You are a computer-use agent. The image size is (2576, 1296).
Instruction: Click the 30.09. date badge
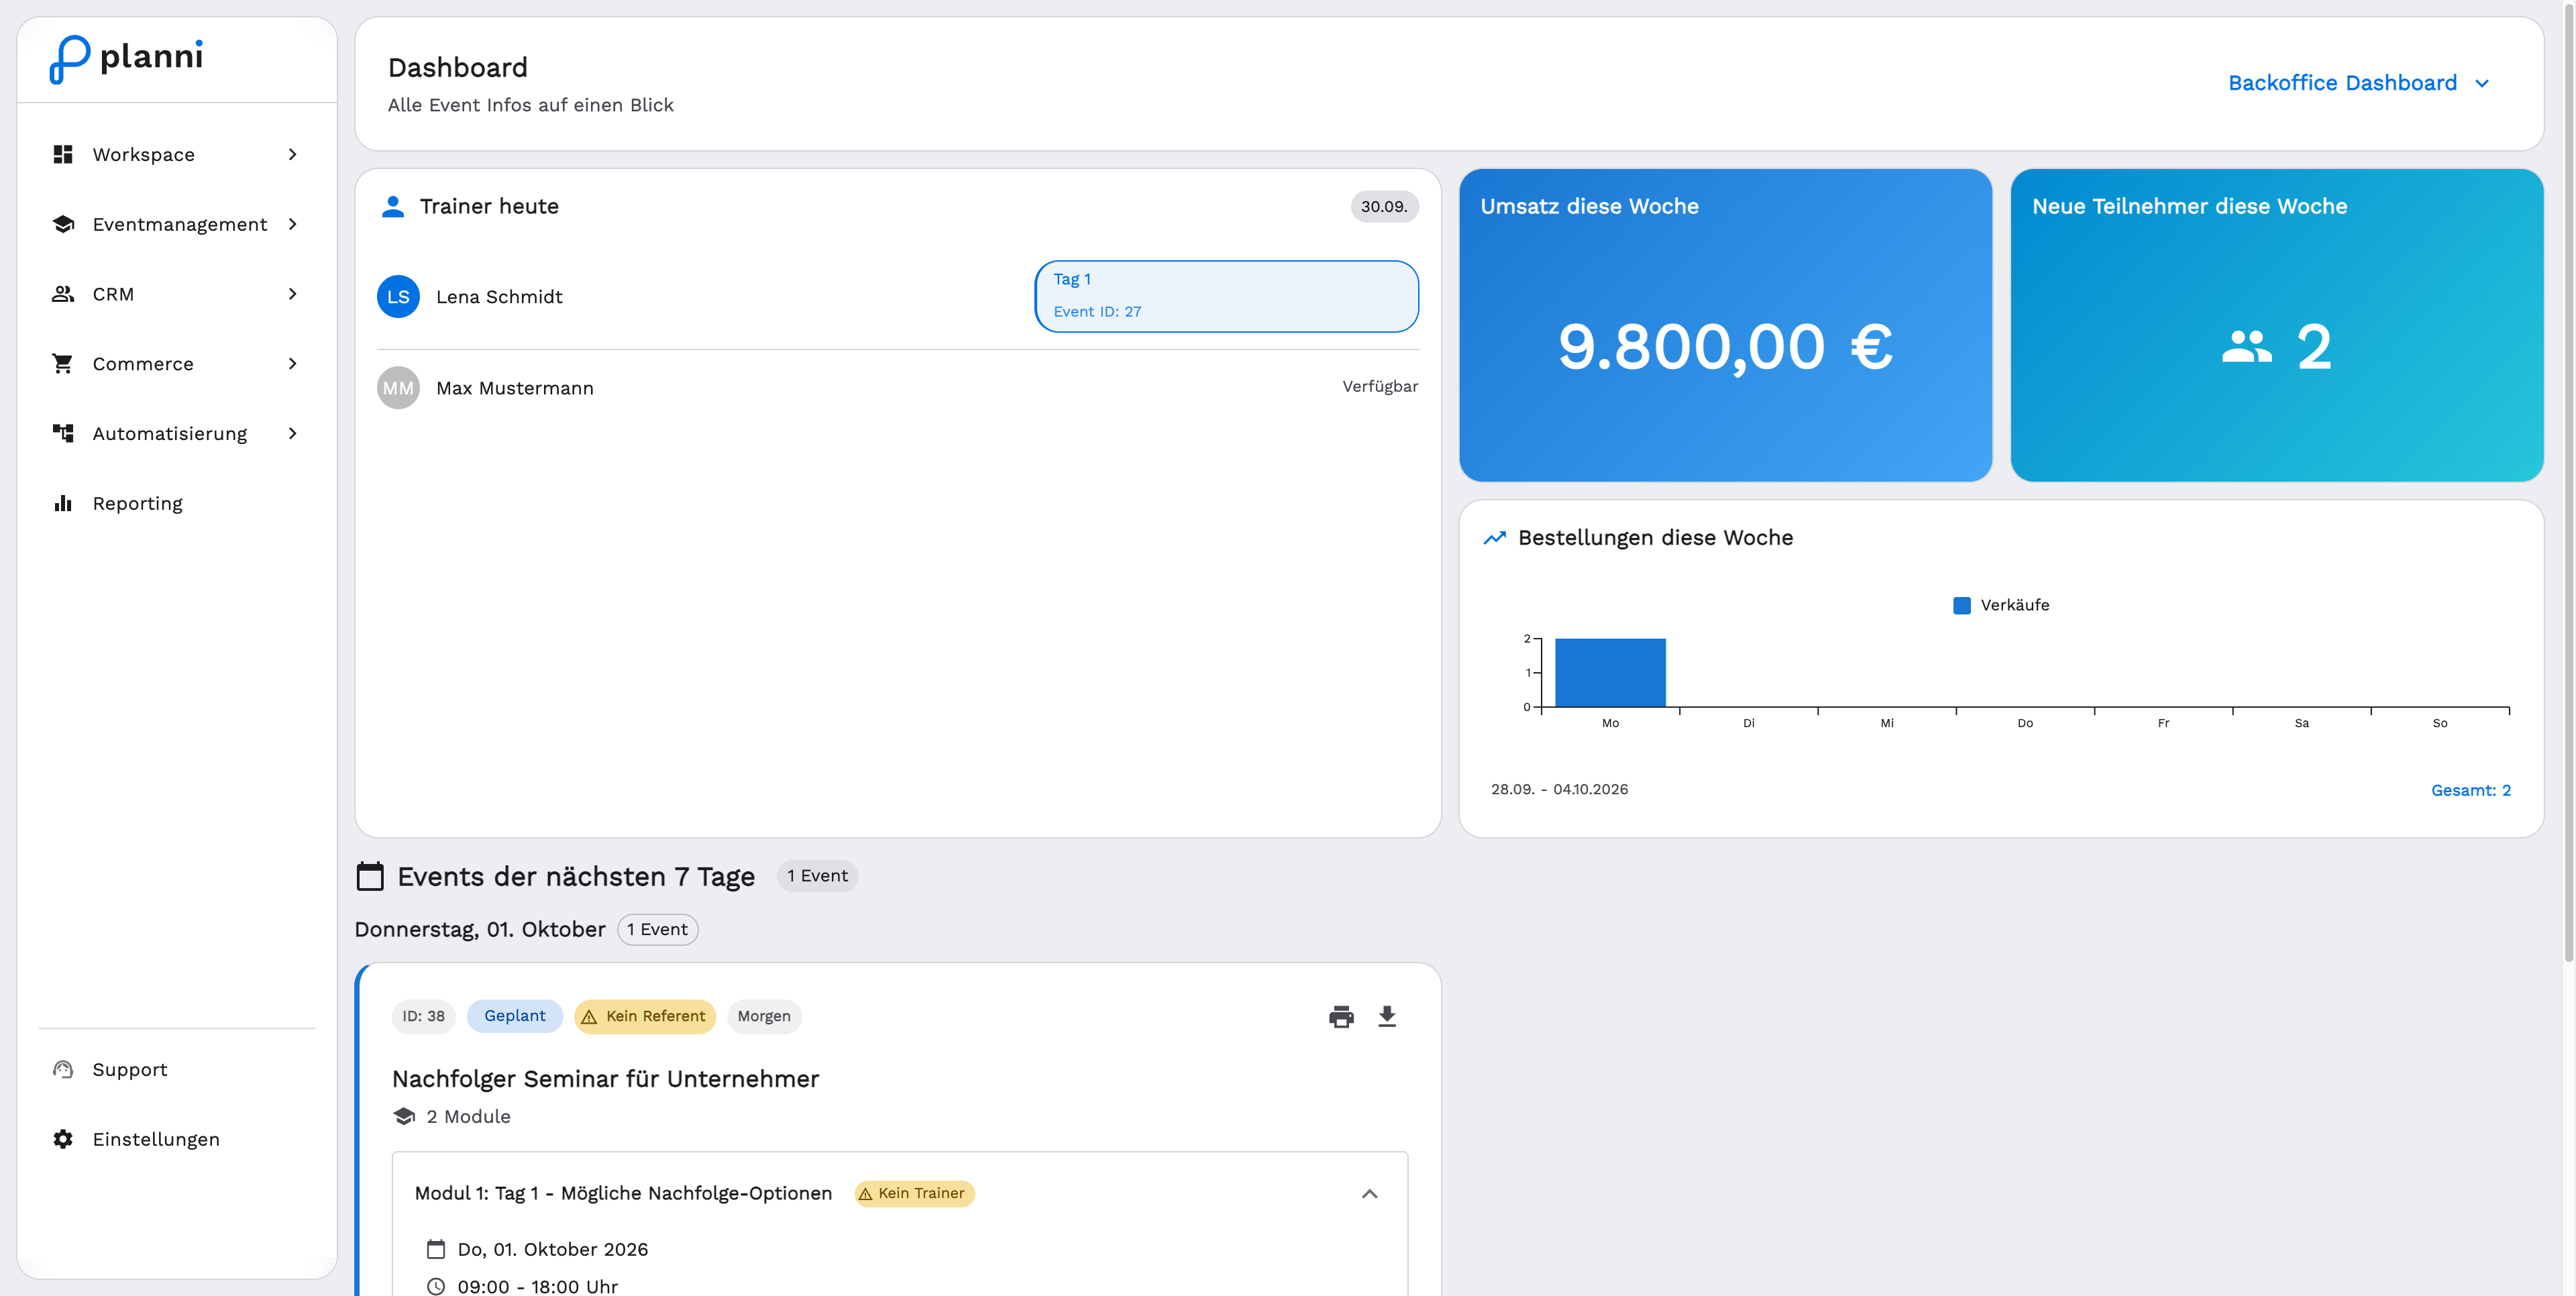pos(1384,207)
